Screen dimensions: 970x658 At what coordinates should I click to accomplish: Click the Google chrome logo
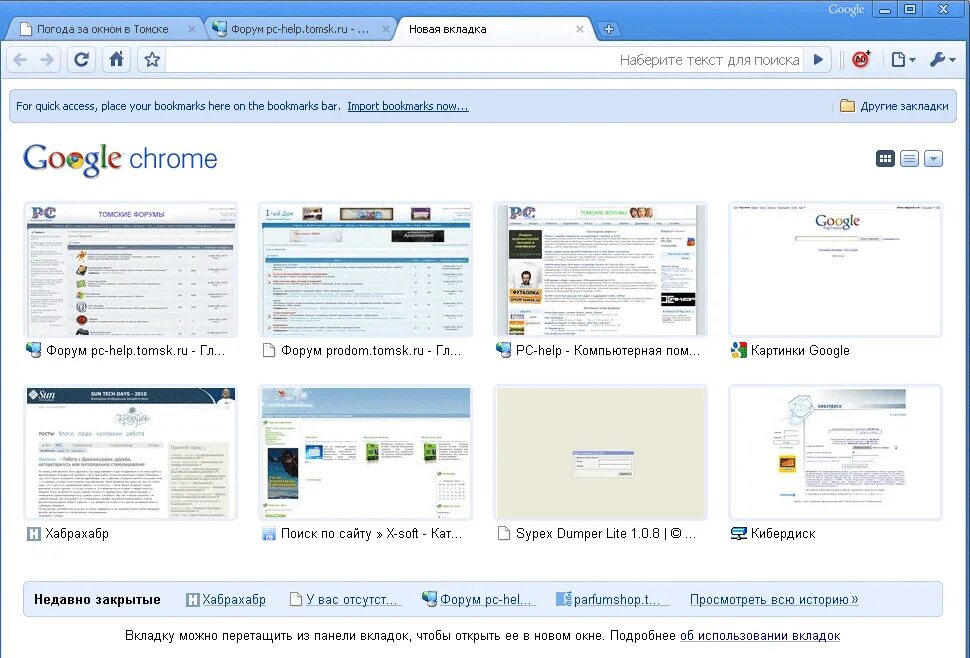pos(120,160)
